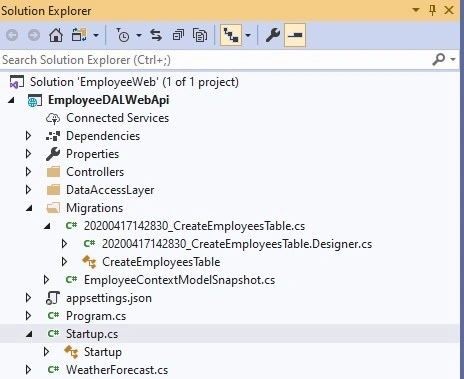The height and width of the screenshot is (379, 464).
Task: Expand the Dependencies node
Action: (x=29, y=136)
